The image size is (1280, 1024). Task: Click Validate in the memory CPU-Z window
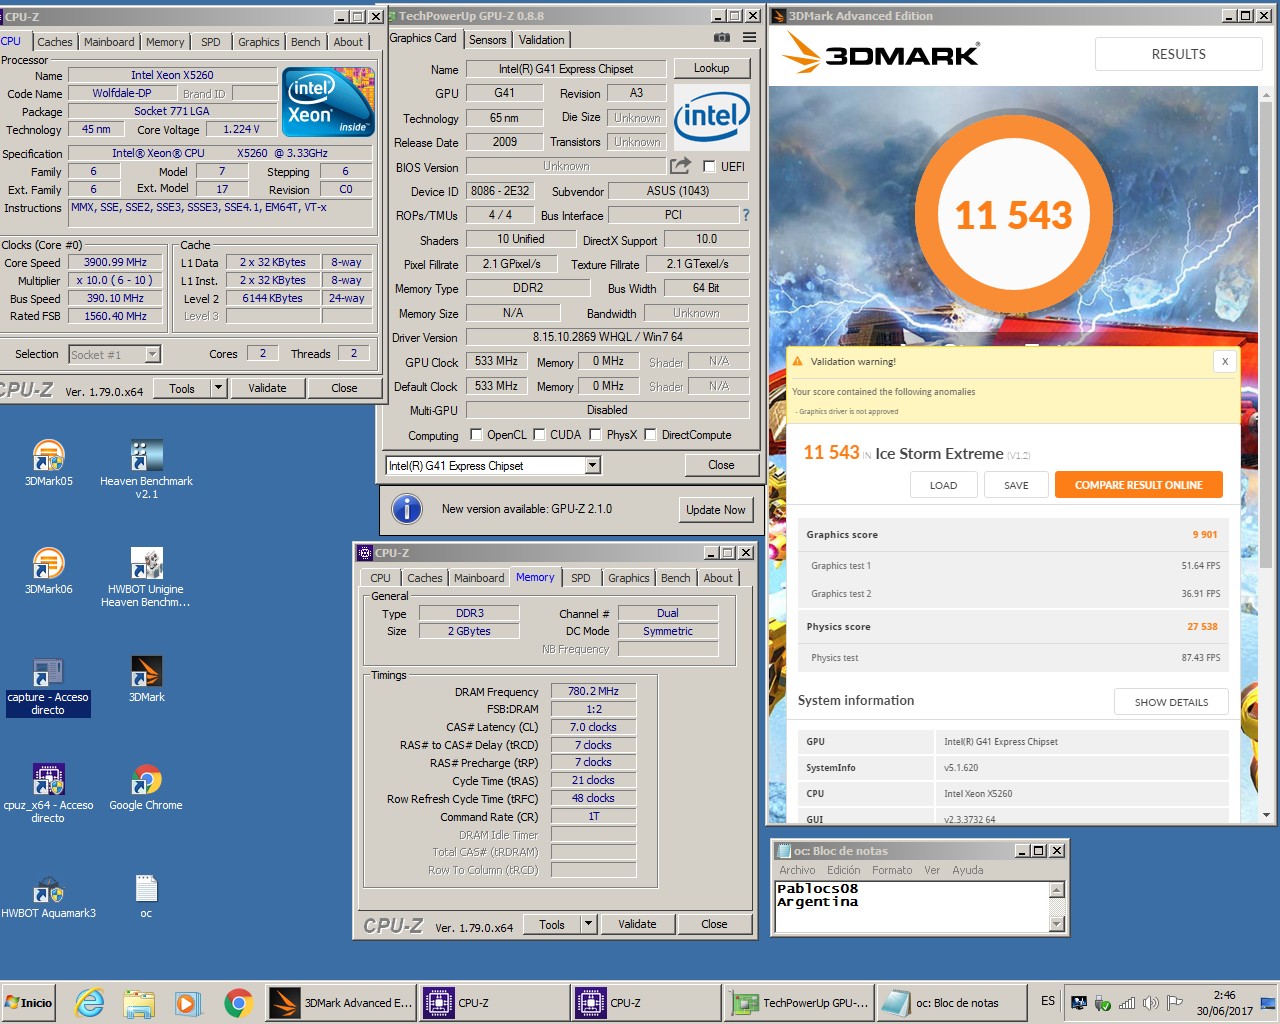[x=637, y=924]
